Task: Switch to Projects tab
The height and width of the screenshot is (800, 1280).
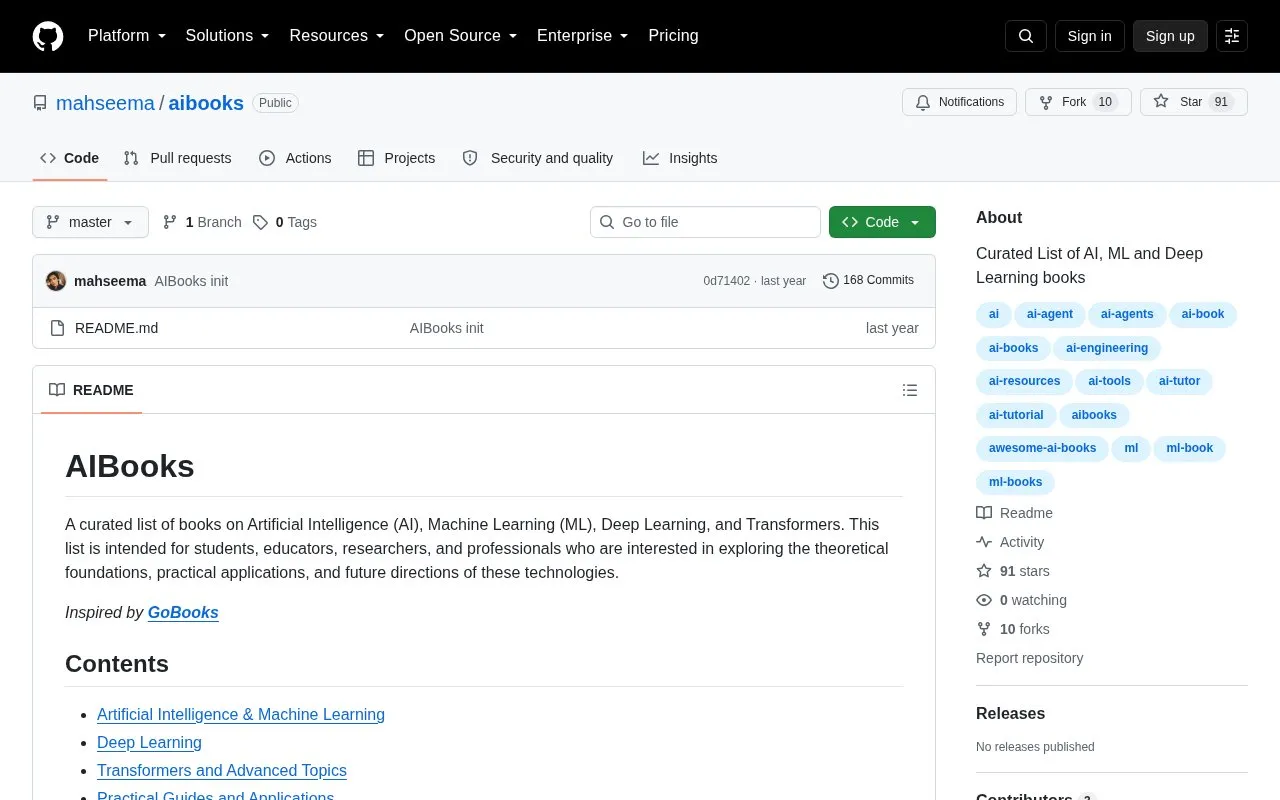Action: pyautogui.click(x=396, y=158)
